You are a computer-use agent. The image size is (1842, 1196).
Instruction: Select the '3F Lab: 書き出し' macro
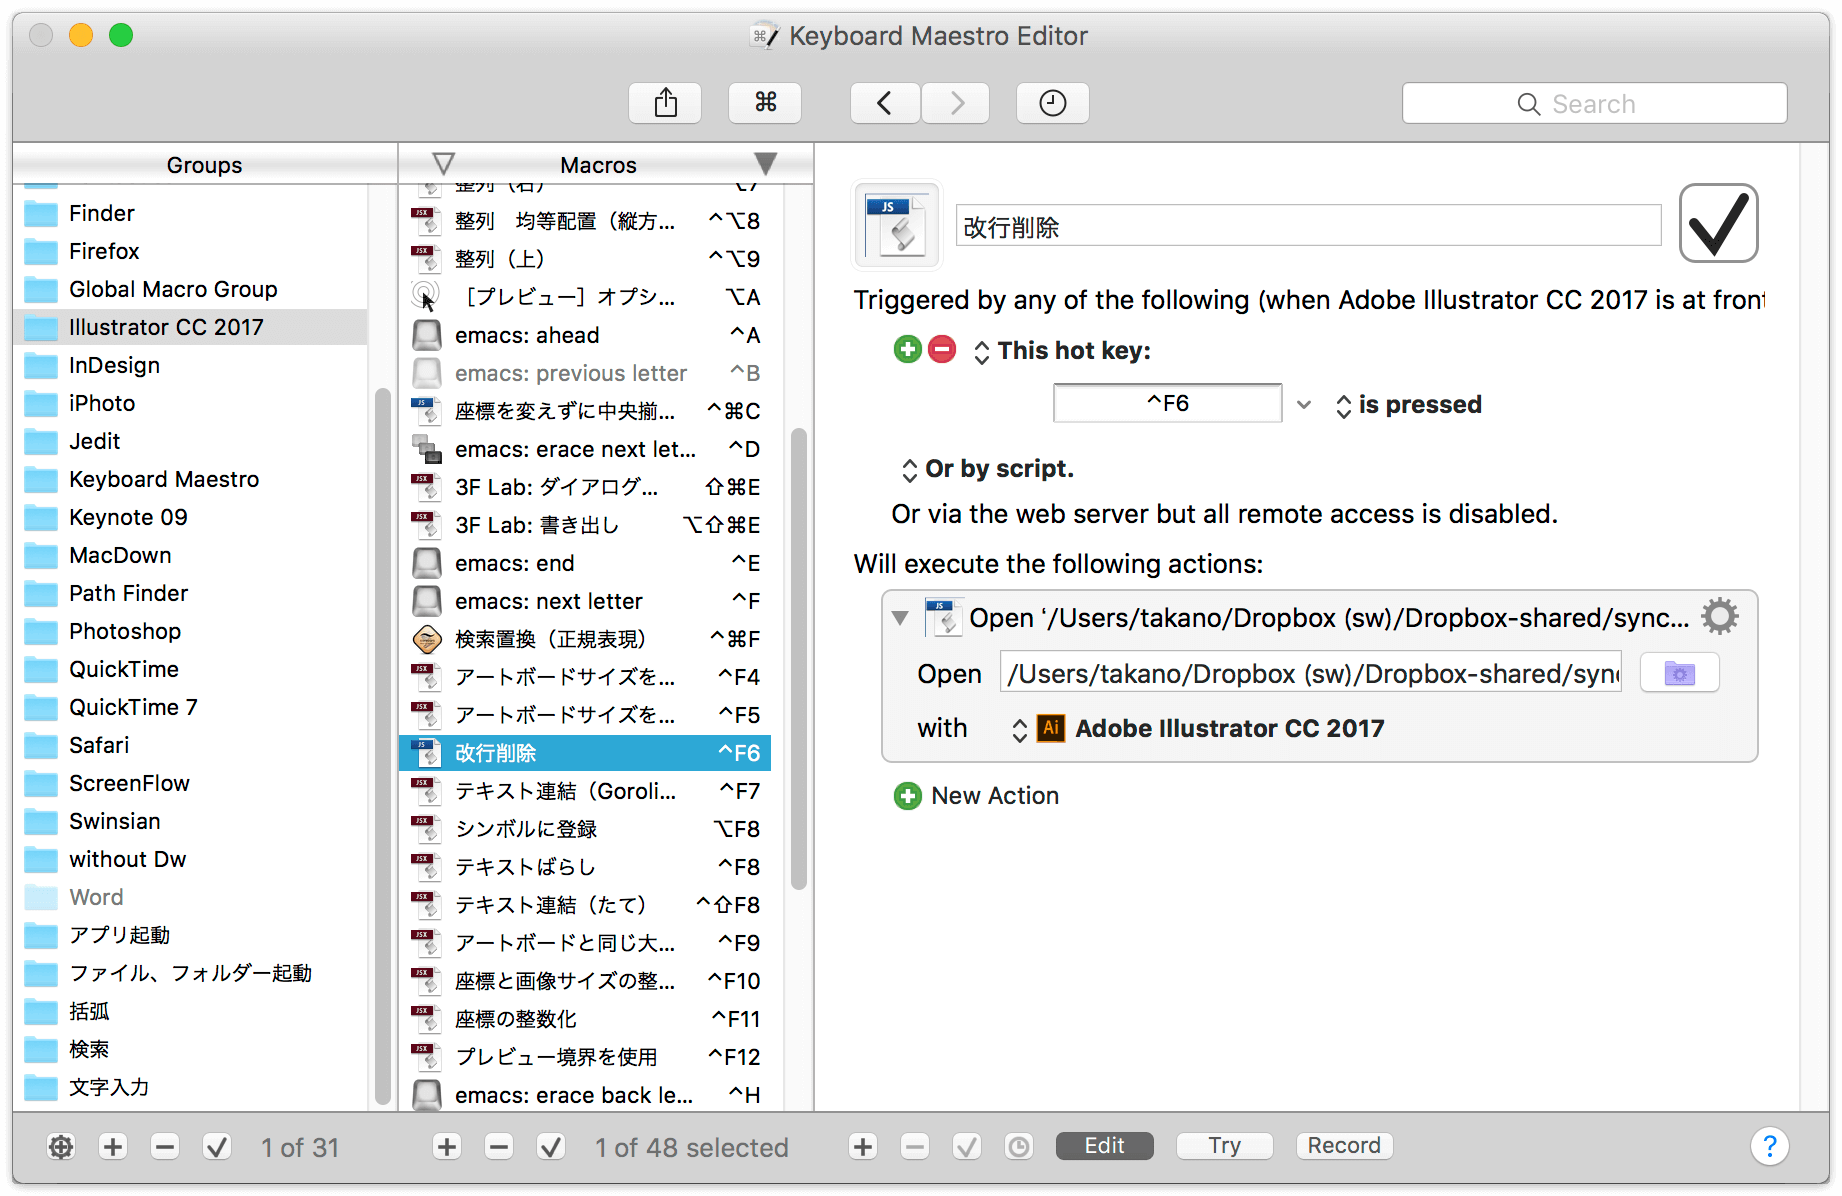pos(585,525)
